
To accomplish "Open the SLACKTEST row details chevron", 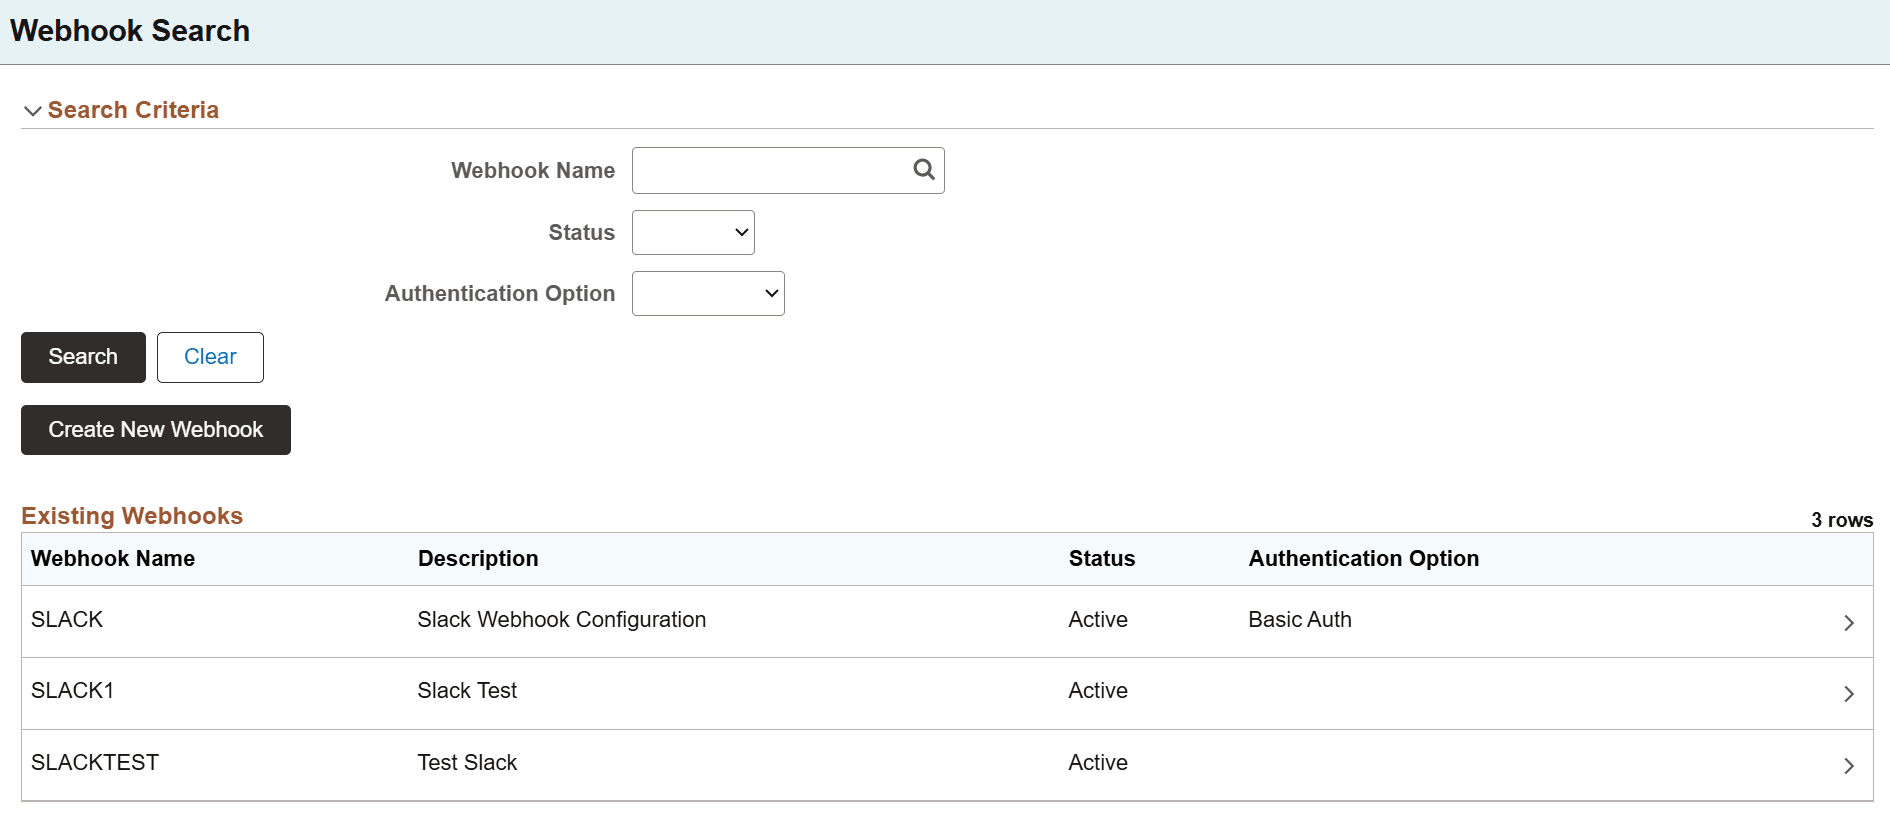I will [x=1848, y=765].
